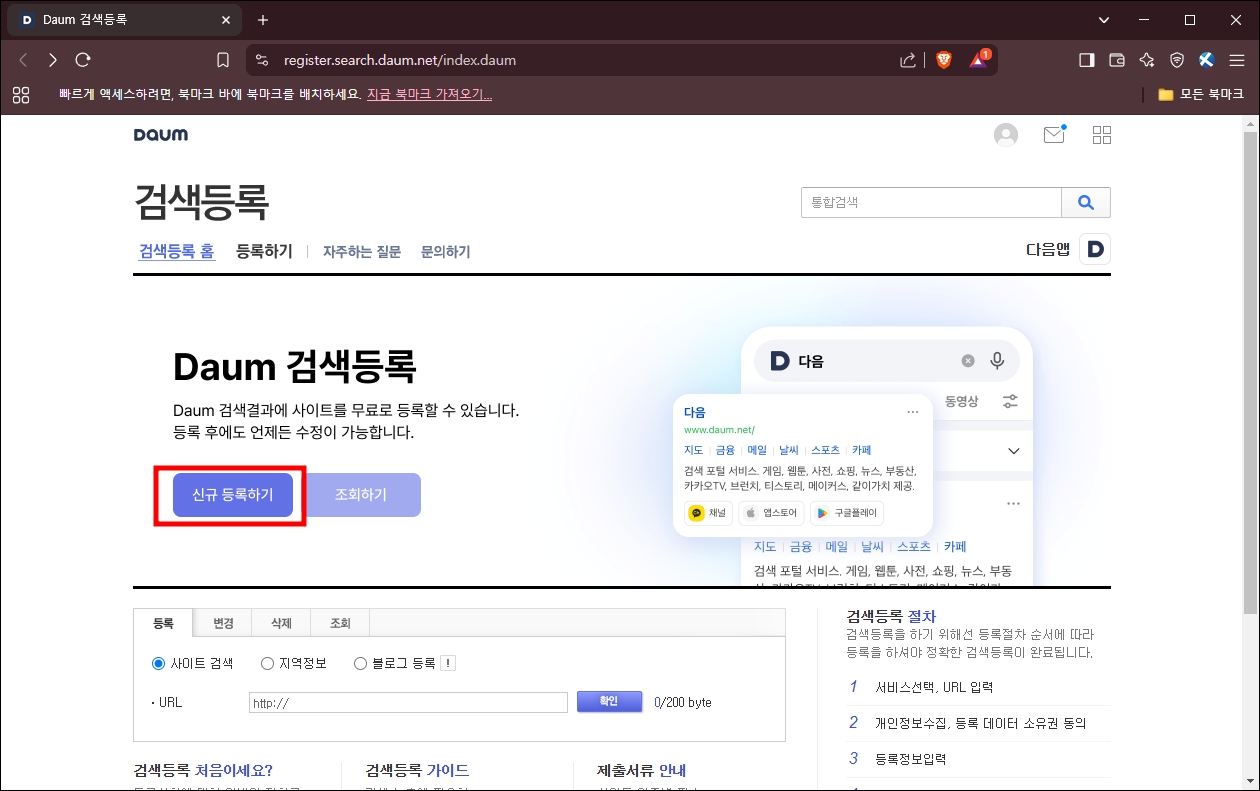This screenshot has height=791, width=1260.
Task: Click the 다음앱 text link
Action: click(1048, 250)
